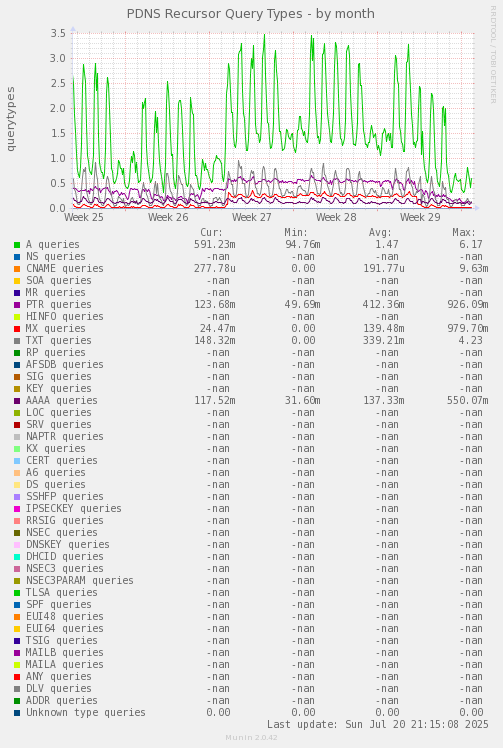Screen dimensions: 503x748
Task: Click the green A queries color swatch
Action: pos(17,245)
